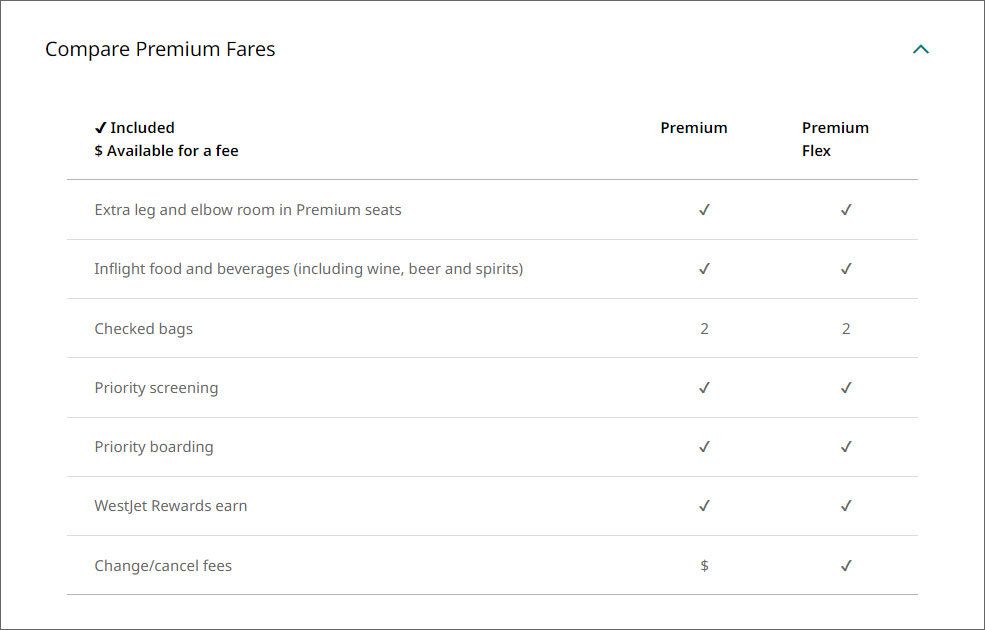Click Premium Flex checkmark for change/cancel fees
The image size is (985, 630).
pyautogui.click(x=846, y=565)
